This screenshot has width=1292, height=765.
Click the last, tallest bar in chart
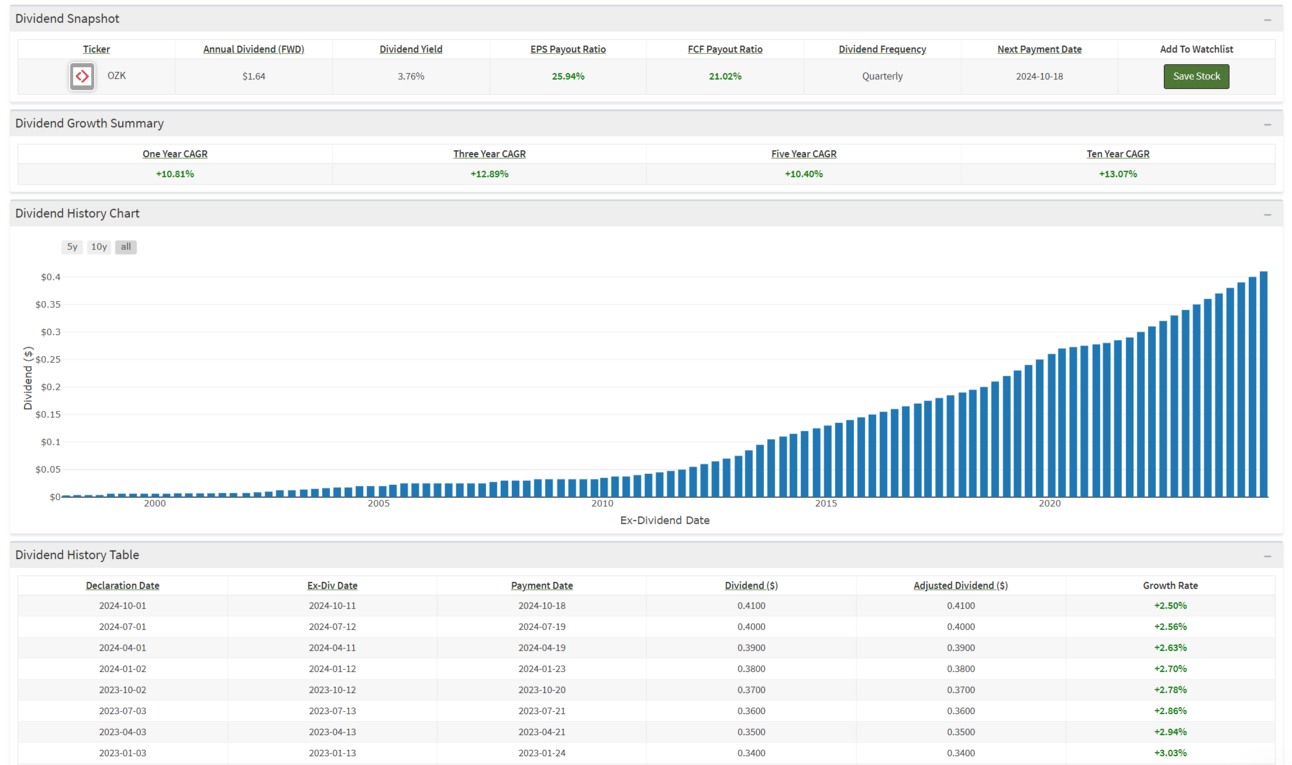coord(1264,385)
